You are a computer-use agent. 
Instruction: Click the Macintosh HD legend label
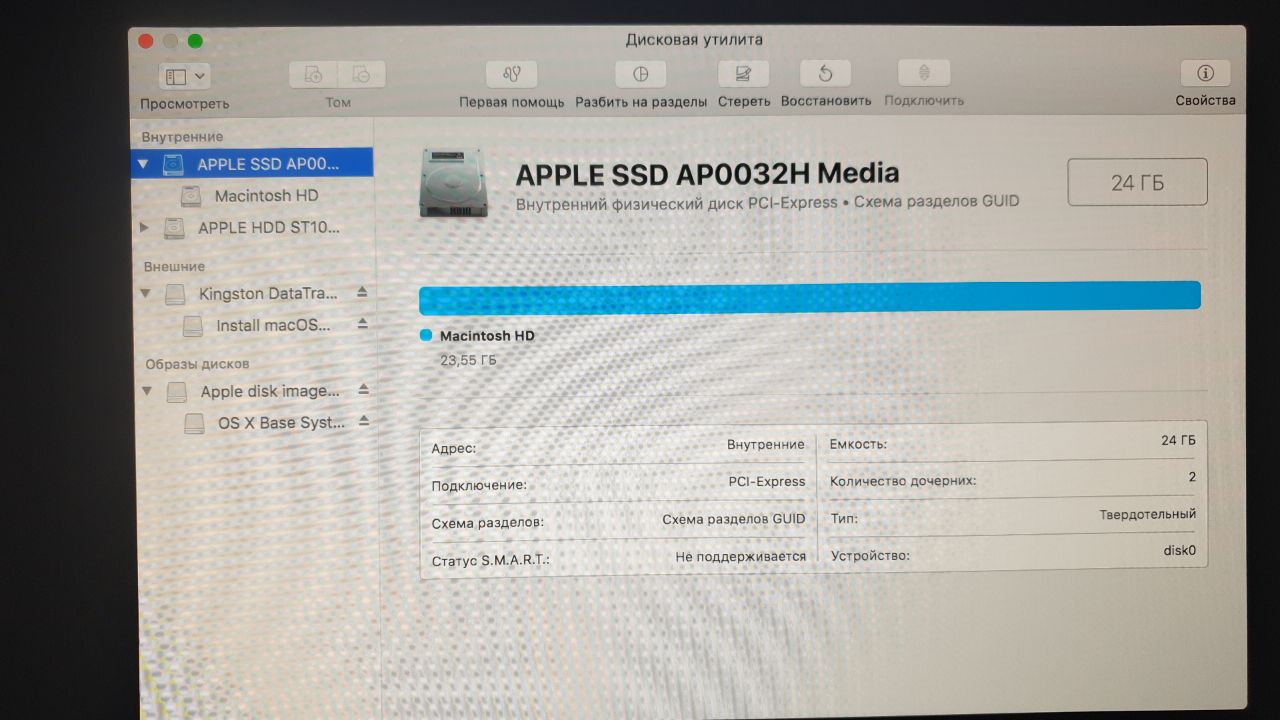(487, 336)
